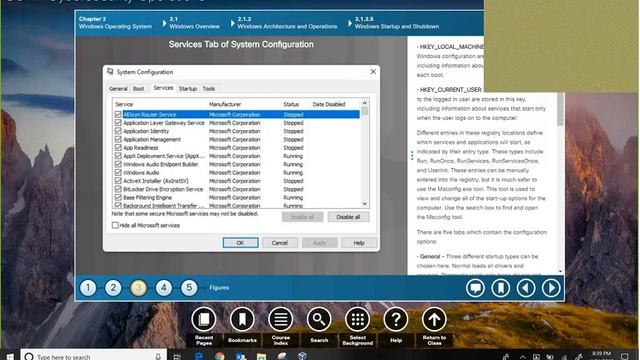Toggle BitLocker Drive Encryption Service checkbox
This screenshot has width=640, height=360.
pyautogui.click(x=118, y=189)
